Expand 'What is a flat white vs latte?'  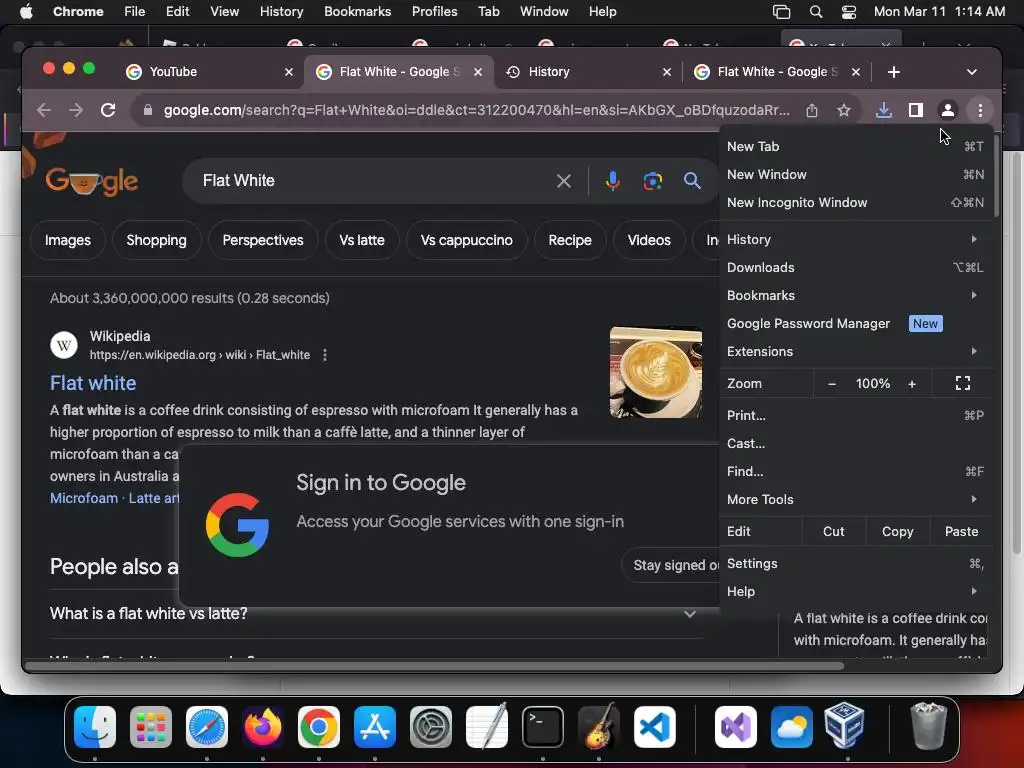376,614
